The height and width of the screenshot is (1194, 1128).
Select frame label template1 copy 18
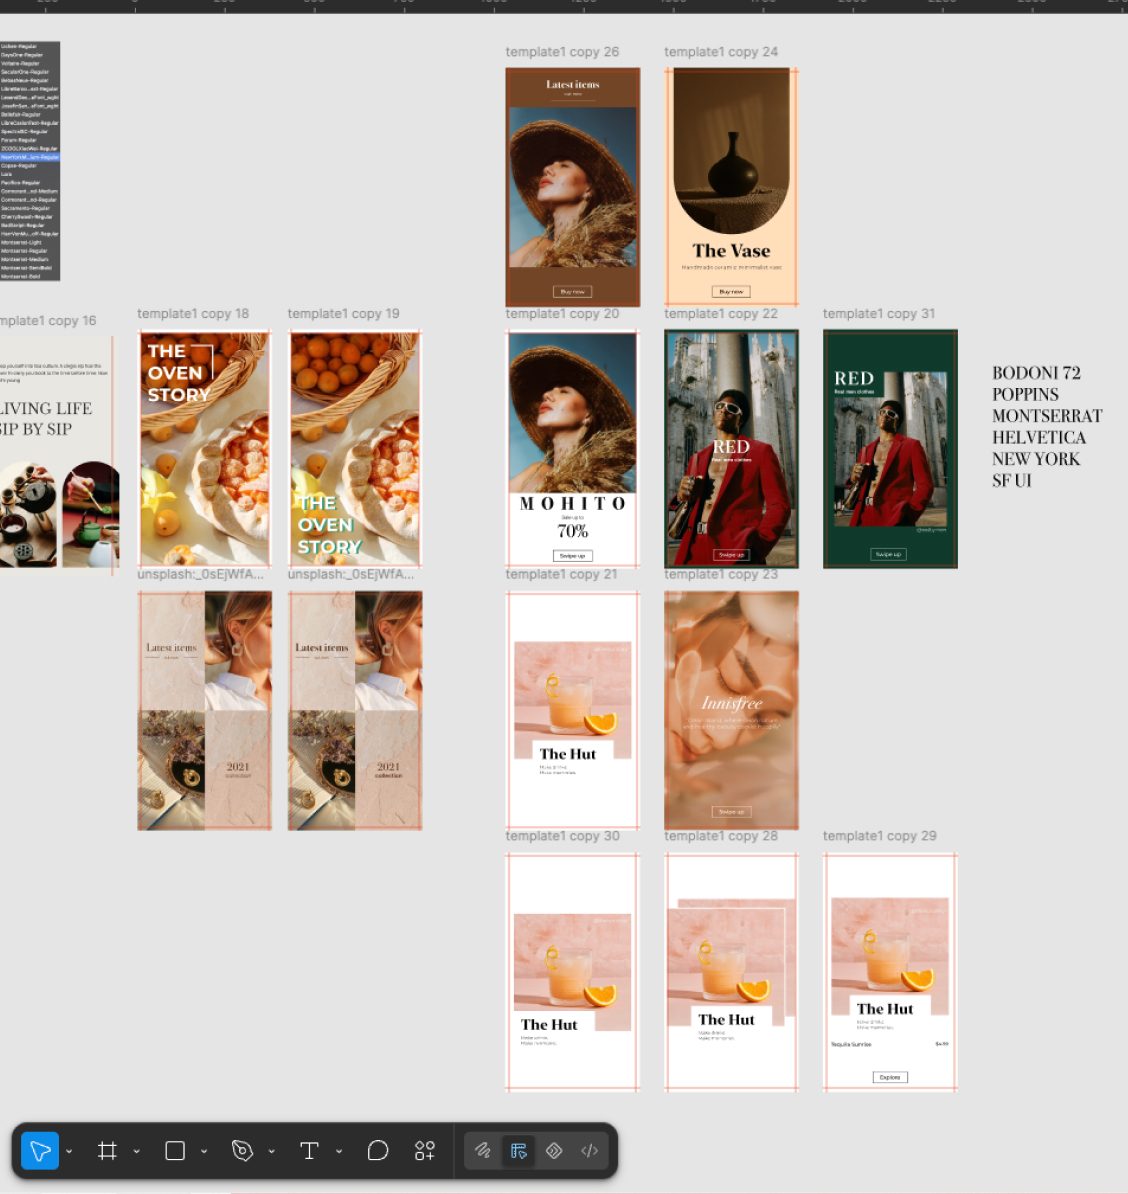193,314
